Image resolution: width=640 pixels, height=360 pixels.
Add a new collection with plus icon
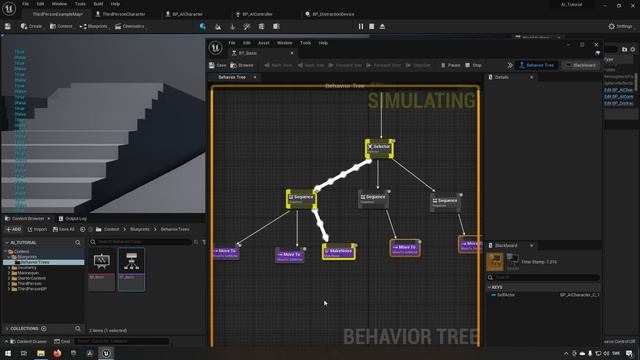(x=44, y=329)
